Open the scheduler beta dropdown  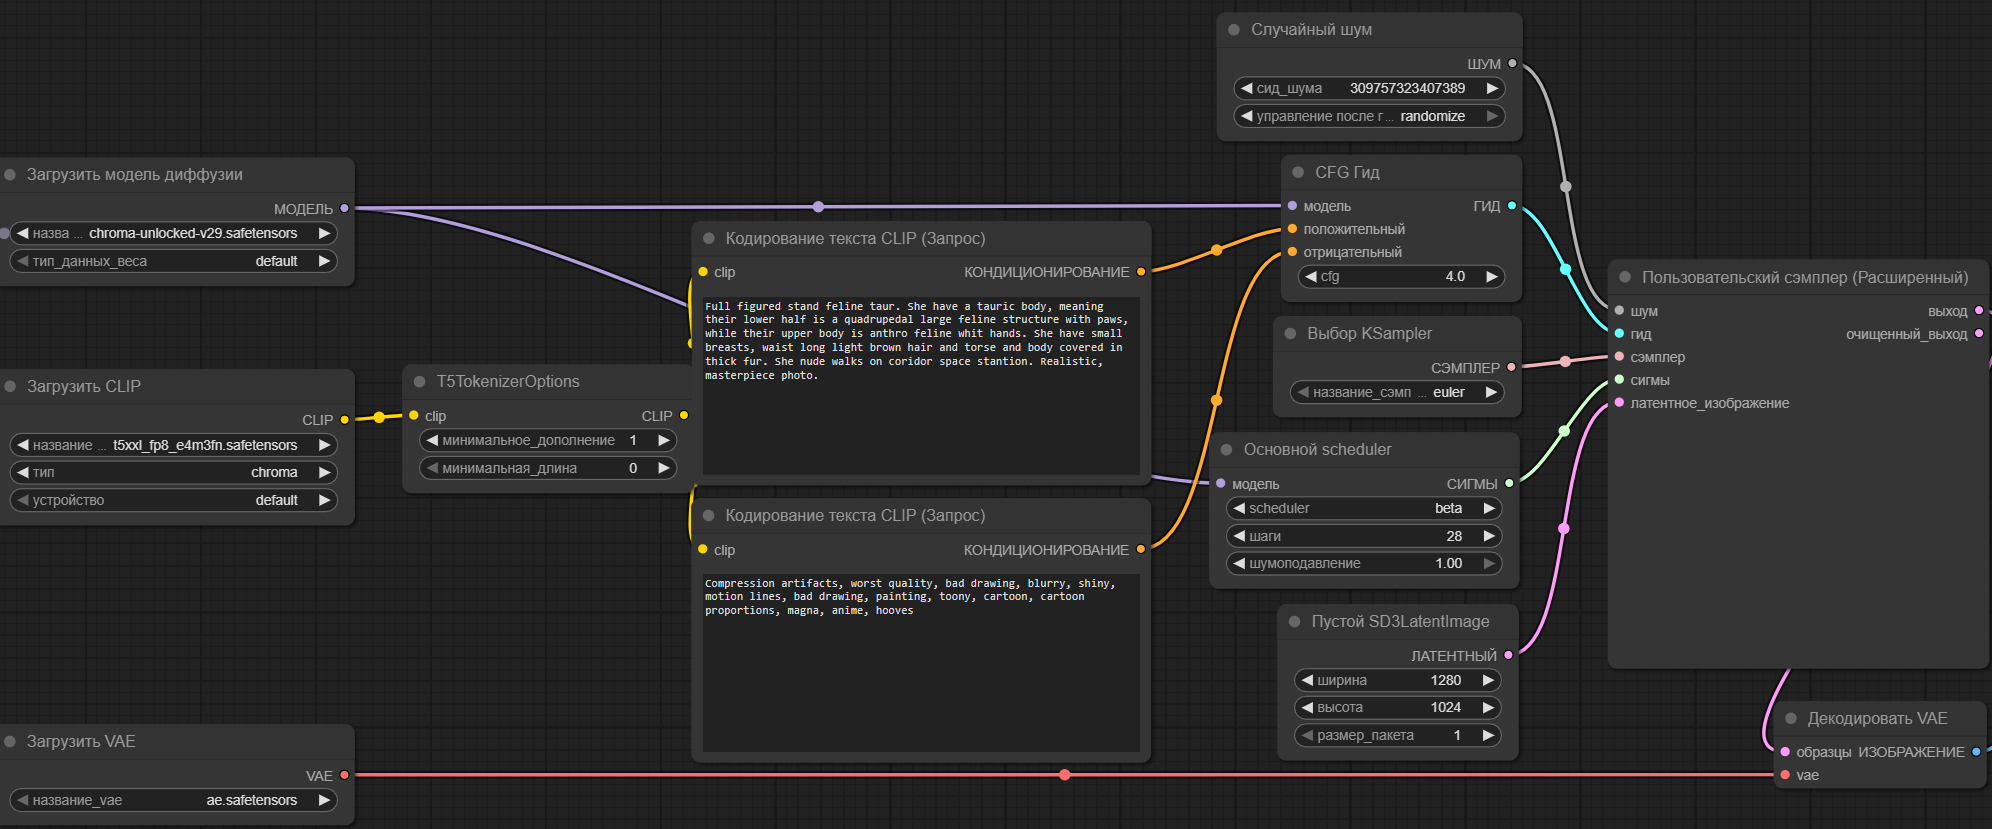pos(1364,508)
